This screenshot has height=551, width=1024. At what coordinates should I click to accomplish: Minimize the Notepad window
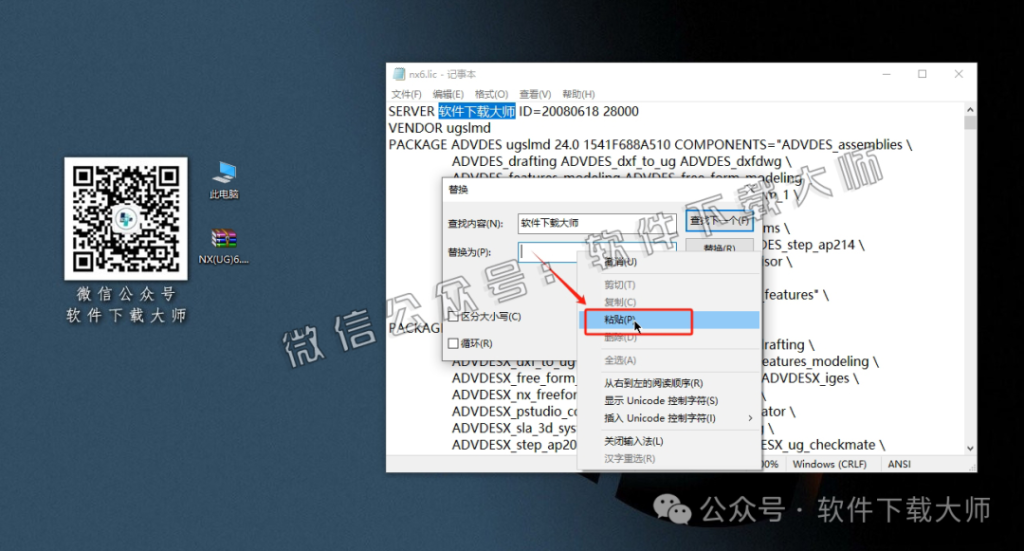pyautogui.click(x=886, y=74)
